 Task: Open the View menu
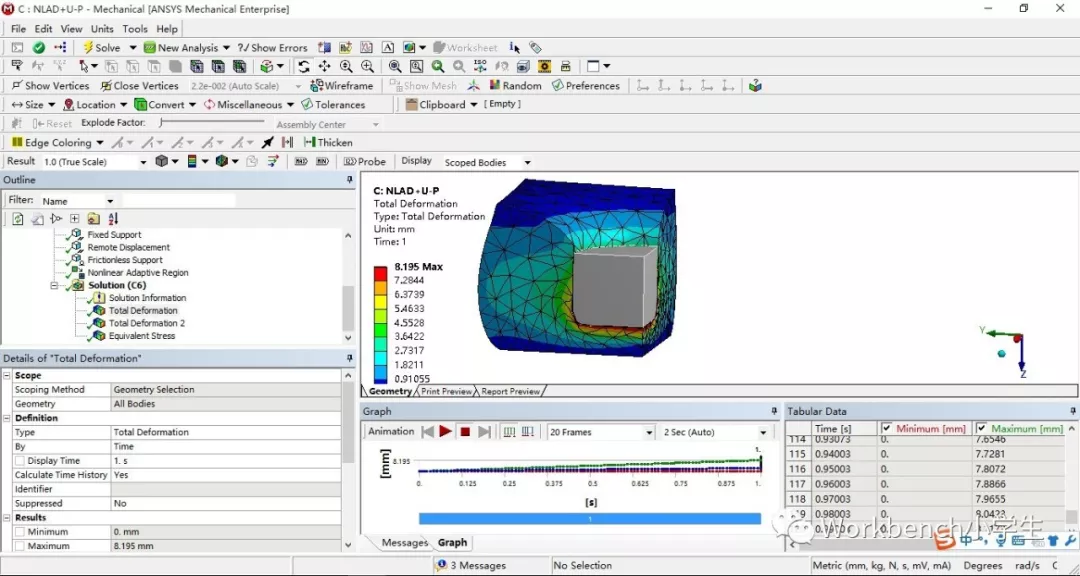[72, 29]
